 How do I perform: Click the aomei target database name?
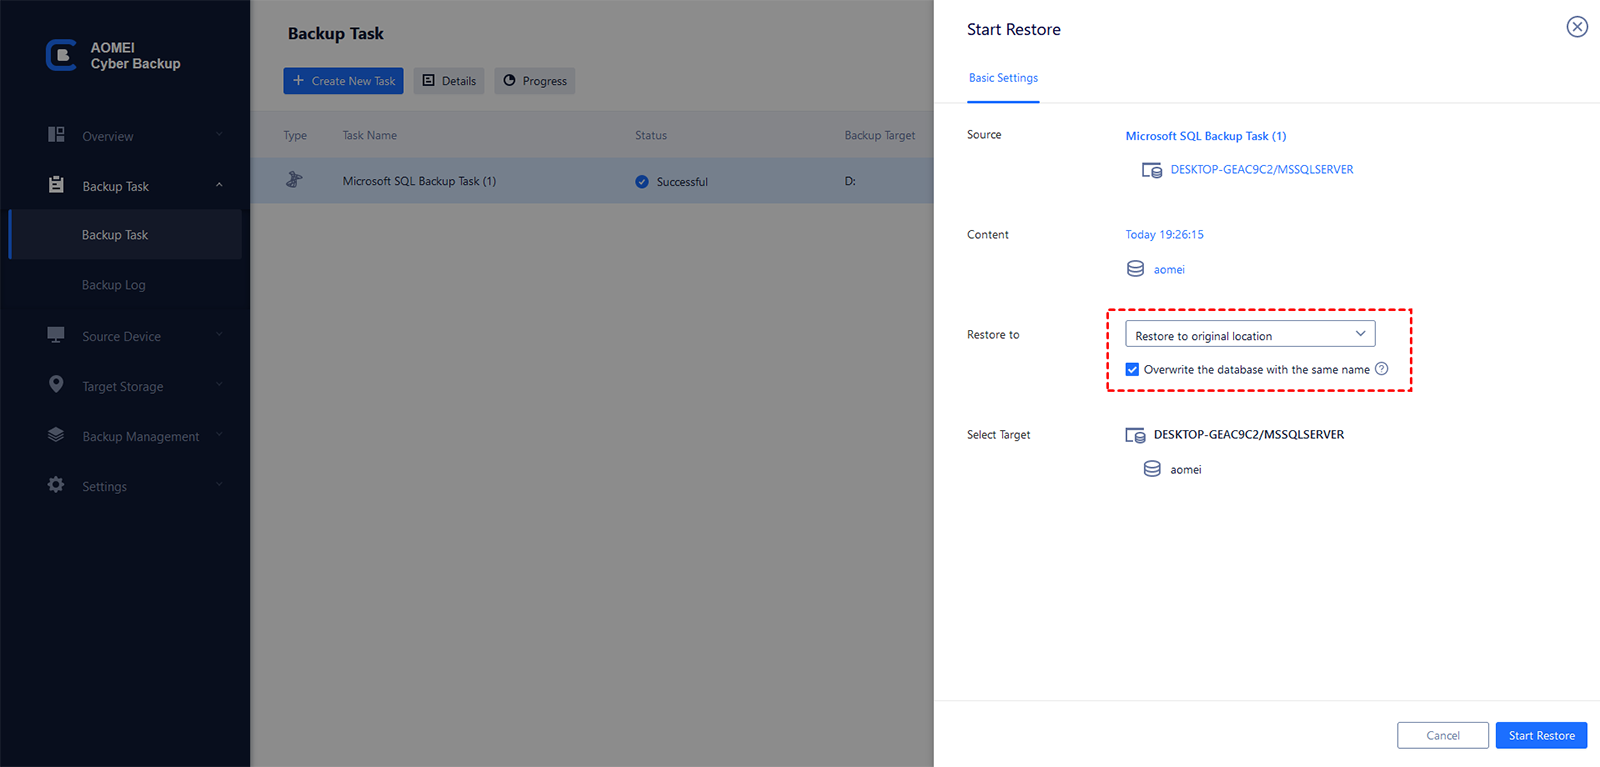click(x=1186, y=470)
